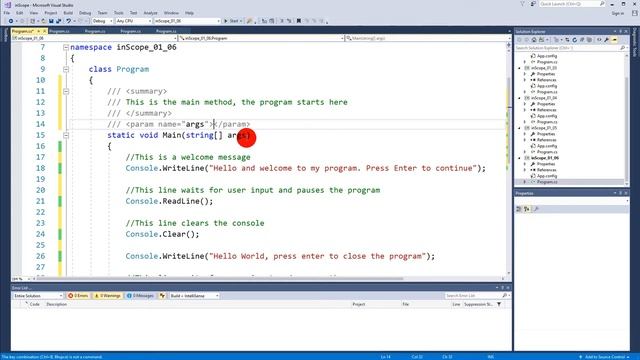Close the active Program.cs* tab

point(44,31)
